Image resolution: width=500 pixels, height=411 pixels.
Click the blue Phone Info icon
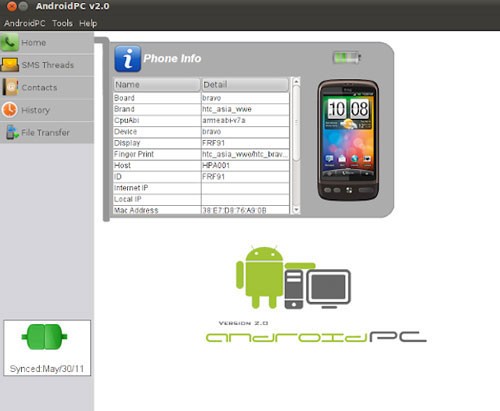pos(128,59)
